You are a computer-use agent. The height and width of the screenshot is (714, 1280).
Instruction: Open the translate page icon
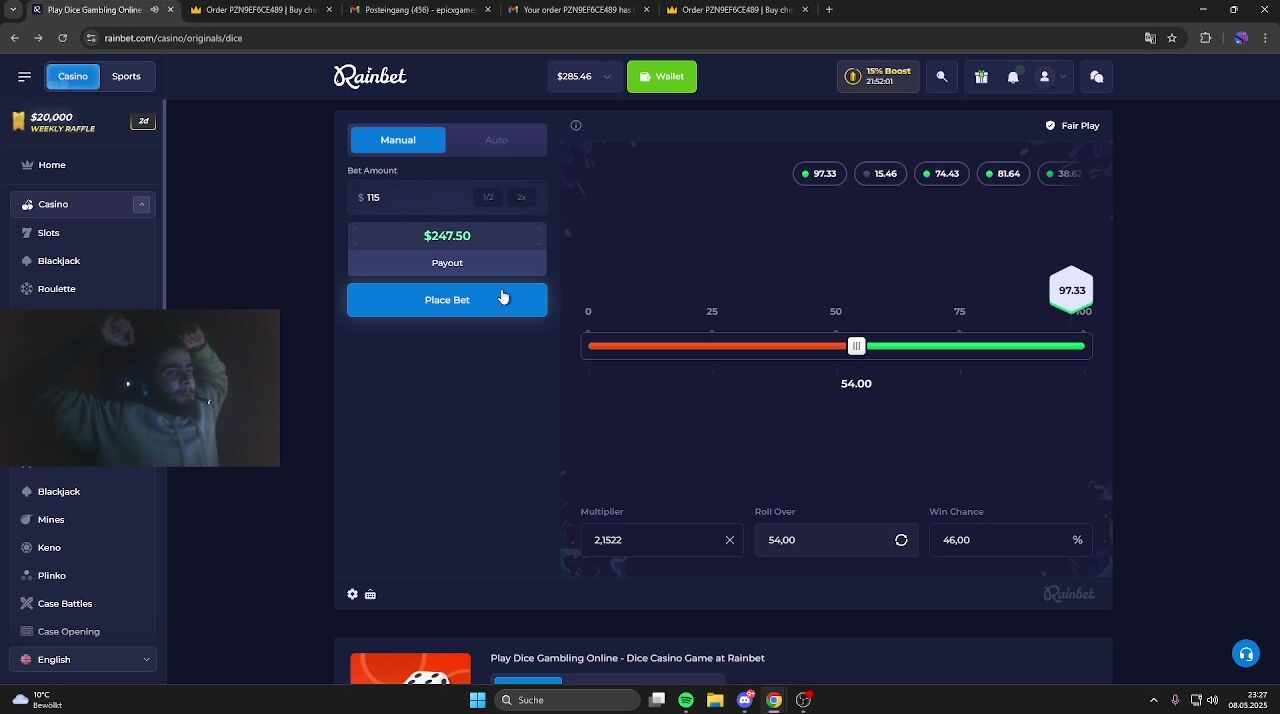tap(1150, 38)
